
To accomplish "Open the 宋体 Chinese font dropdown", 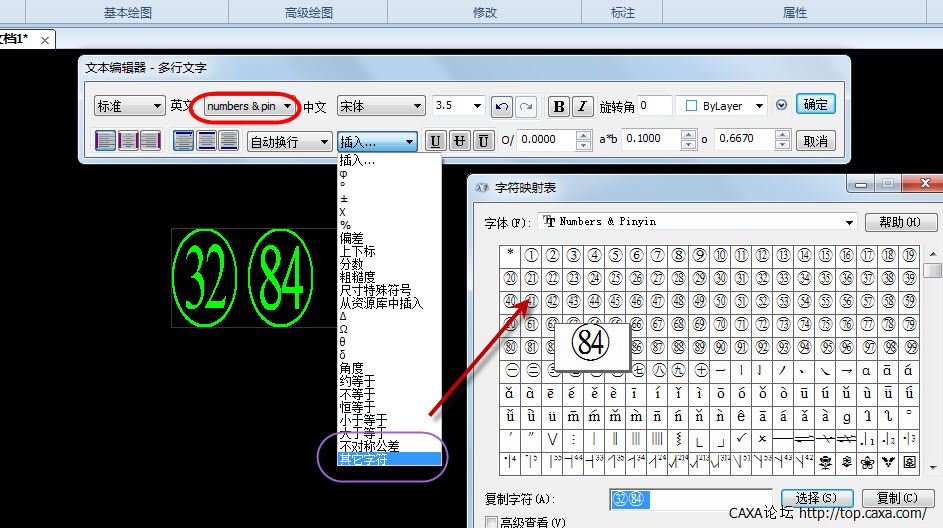I will click(381, 106).
